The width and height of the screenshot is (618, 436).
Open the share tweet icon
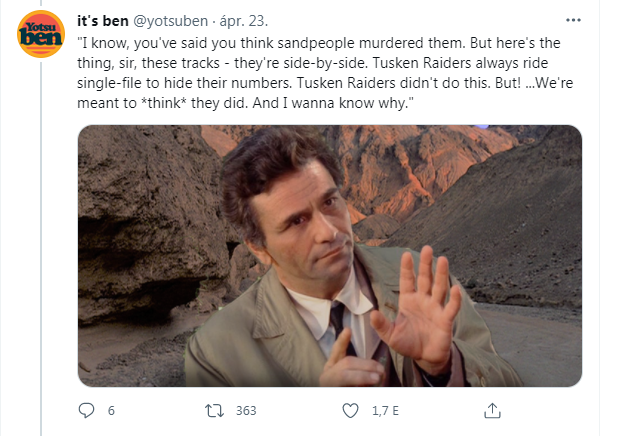click(x=492, y=410)
